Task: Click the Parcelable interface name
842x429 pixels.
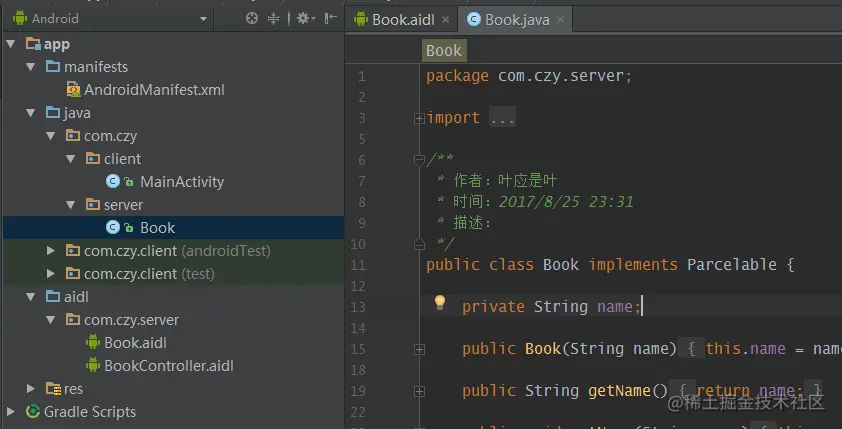Action: click(731, 265)
